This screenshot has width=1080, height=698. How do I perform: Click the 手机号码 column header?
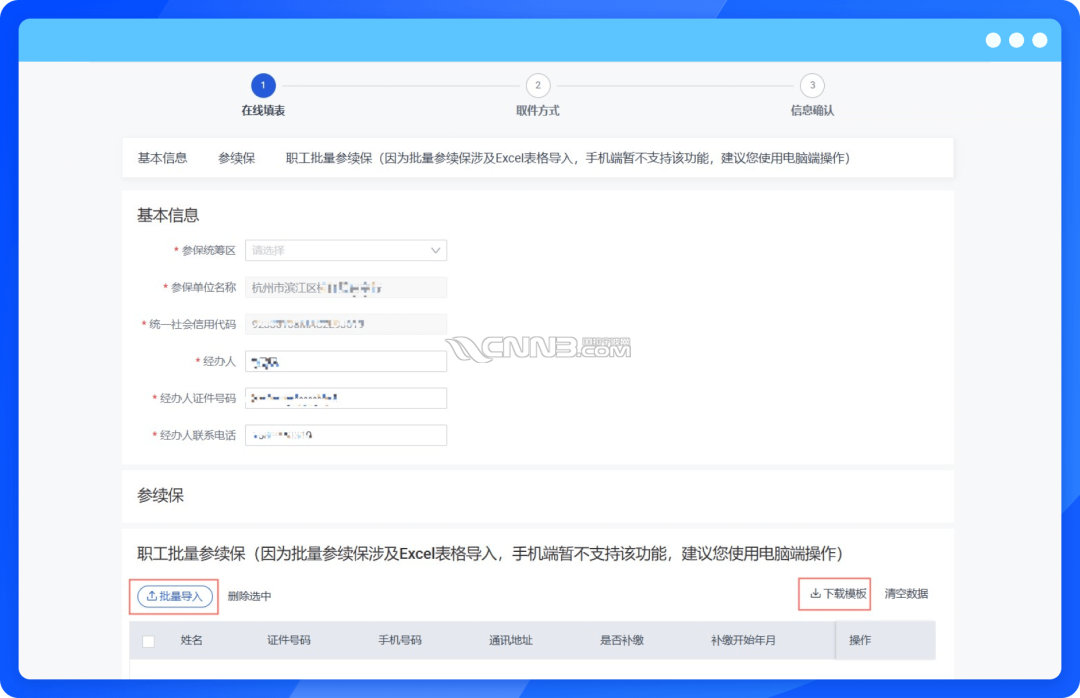tap(399, 640)
